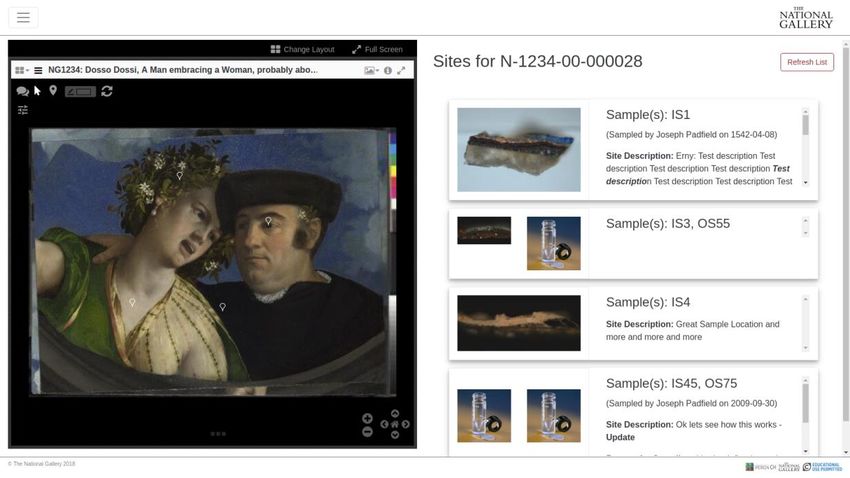Click the refresh annotations icon
Screen dimensions: 850x478
(107, 91)
